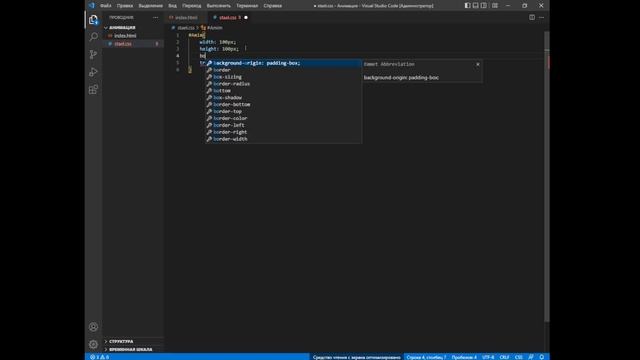The height and width of the screenshot is (360, 640).
Task: Click errors and warnings status indicator
Action: click(99, 357)
